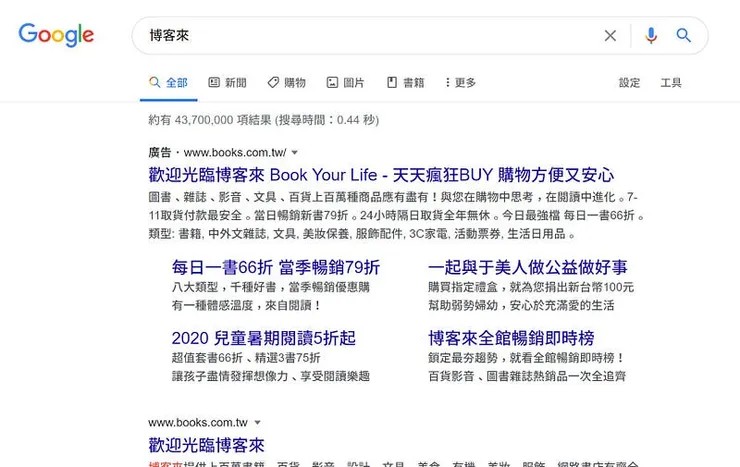
Task: Click the blue magnifier search icon
Action: click(683, 35)
